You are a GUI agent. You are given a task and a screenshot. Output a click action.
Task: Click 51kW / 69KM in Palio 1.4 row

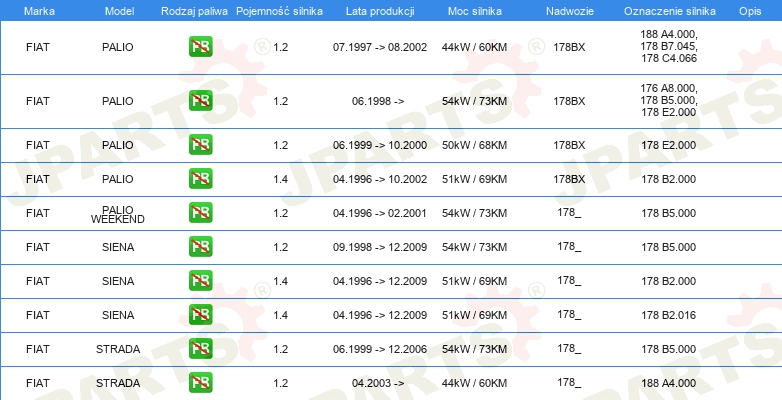[x=474, y=179]
